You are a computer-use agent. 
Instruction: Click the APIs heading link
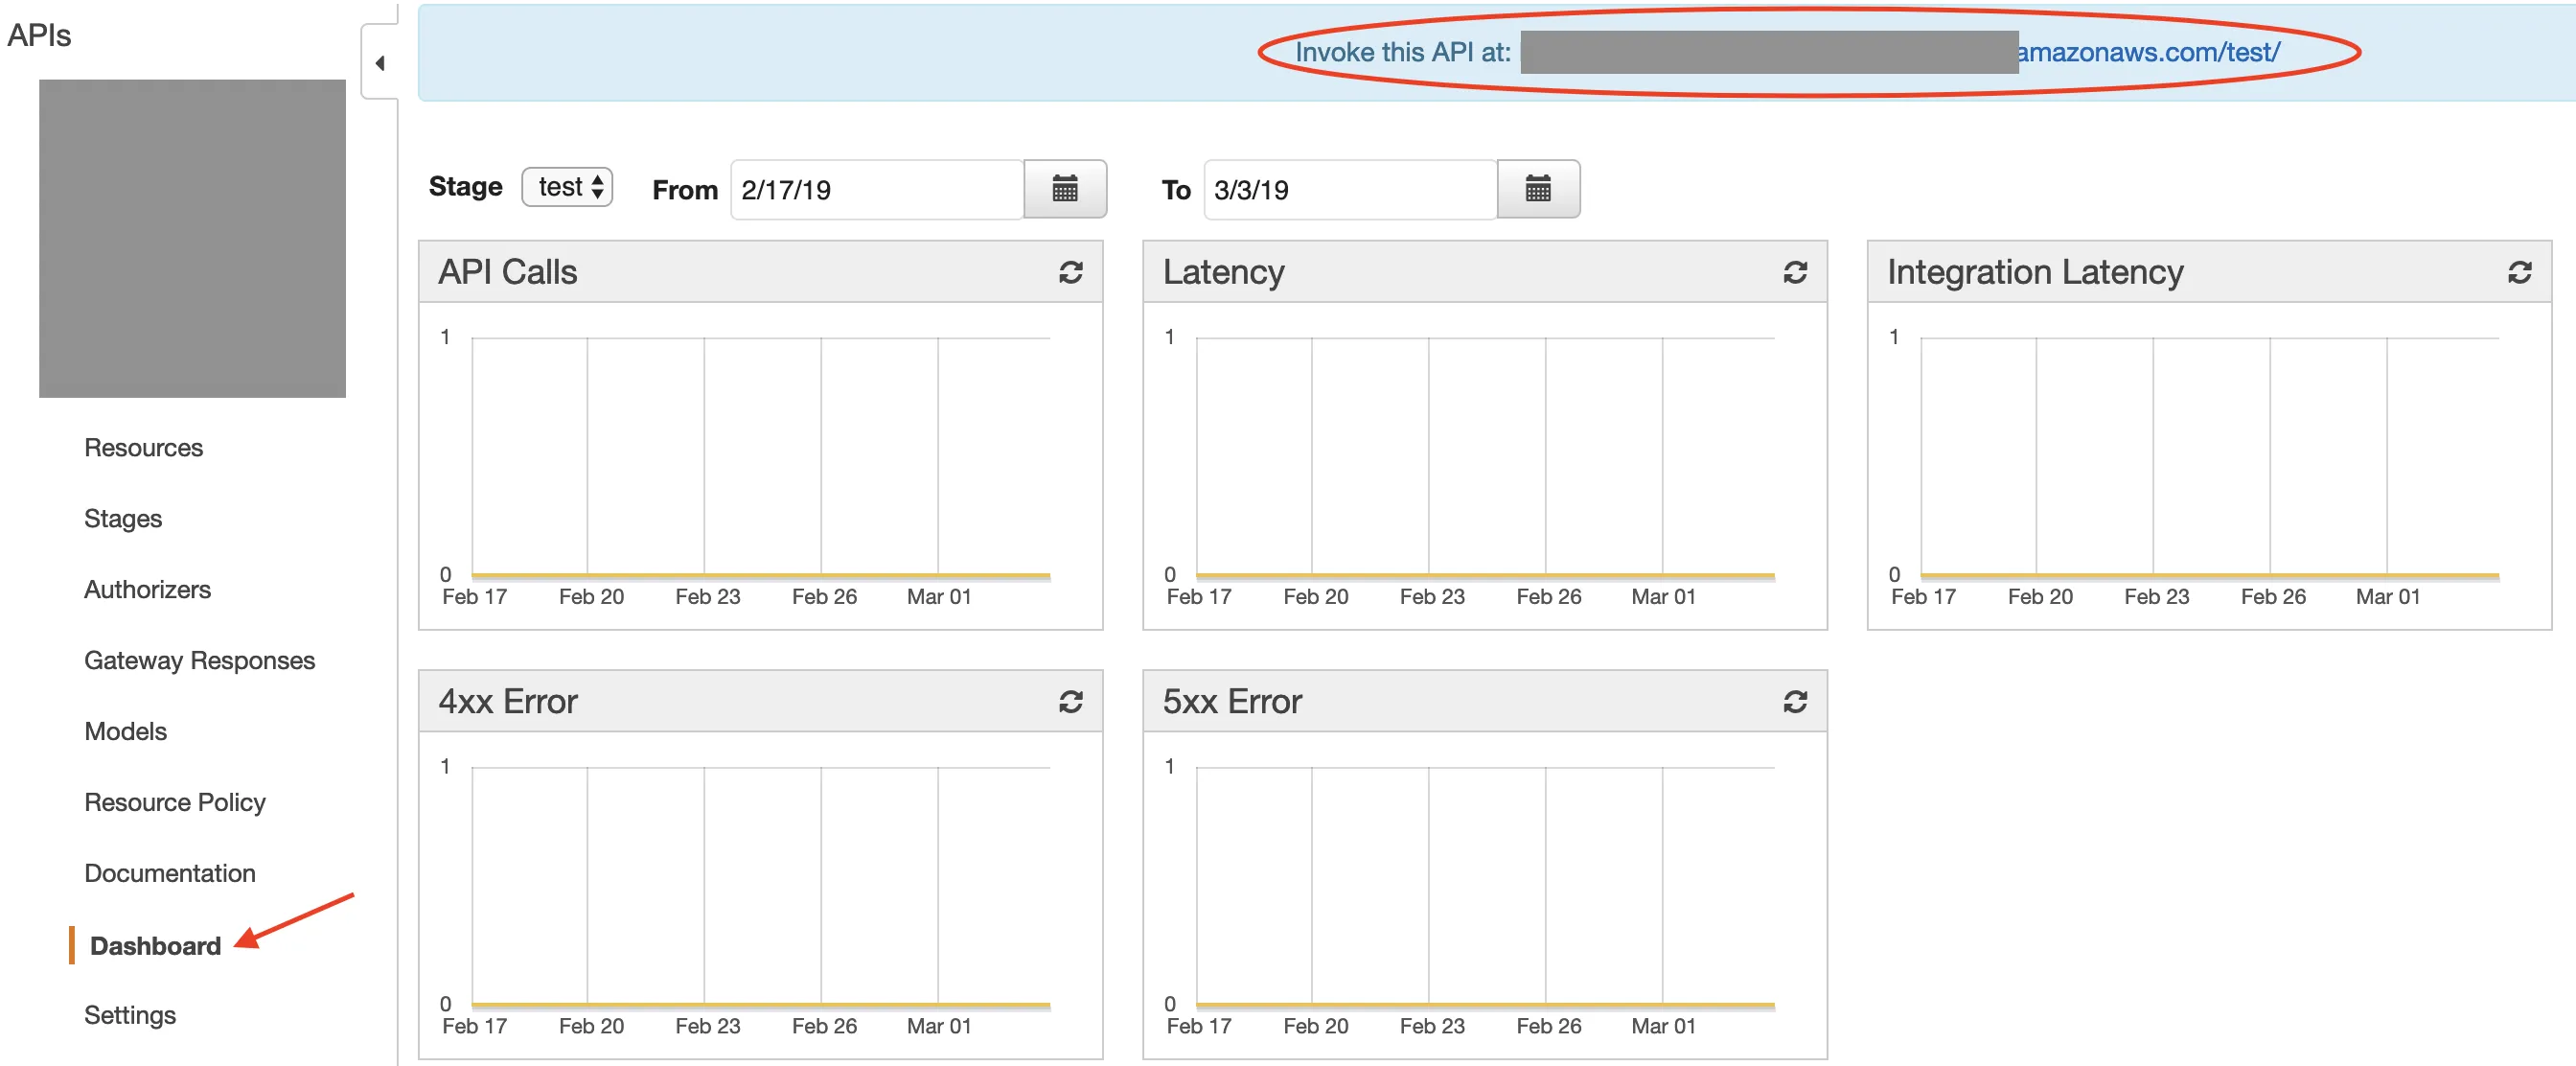pyautogui.click(x=39, y=35)
